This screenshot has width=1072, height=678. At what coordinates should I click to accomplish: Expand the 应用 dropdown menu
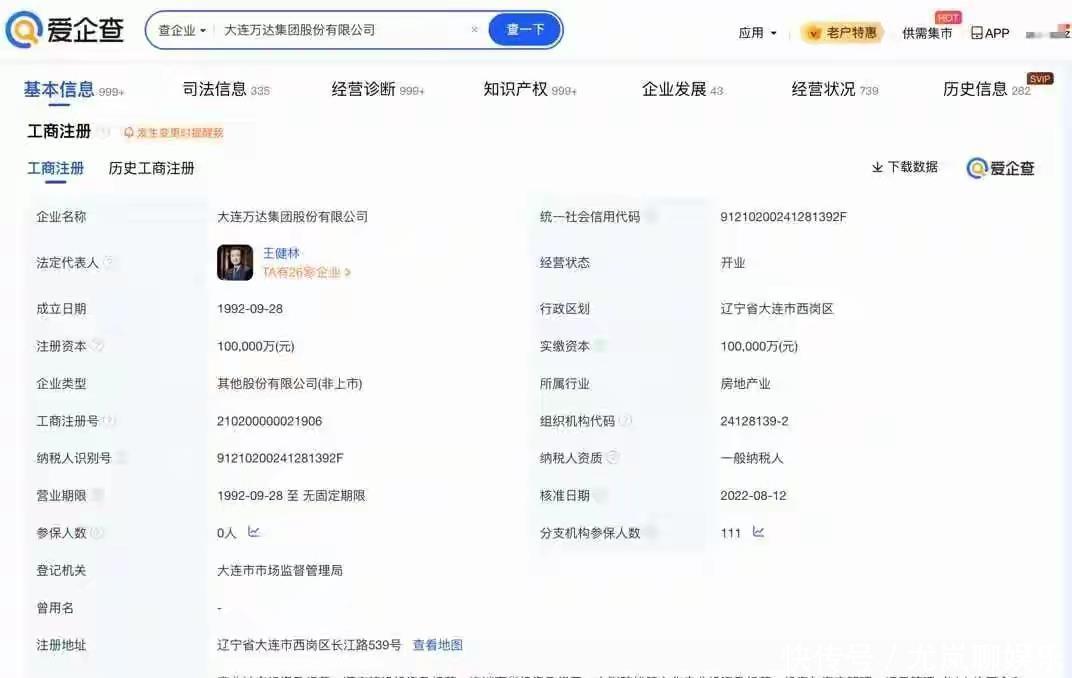pyautogui.click(x=757, y=33)
